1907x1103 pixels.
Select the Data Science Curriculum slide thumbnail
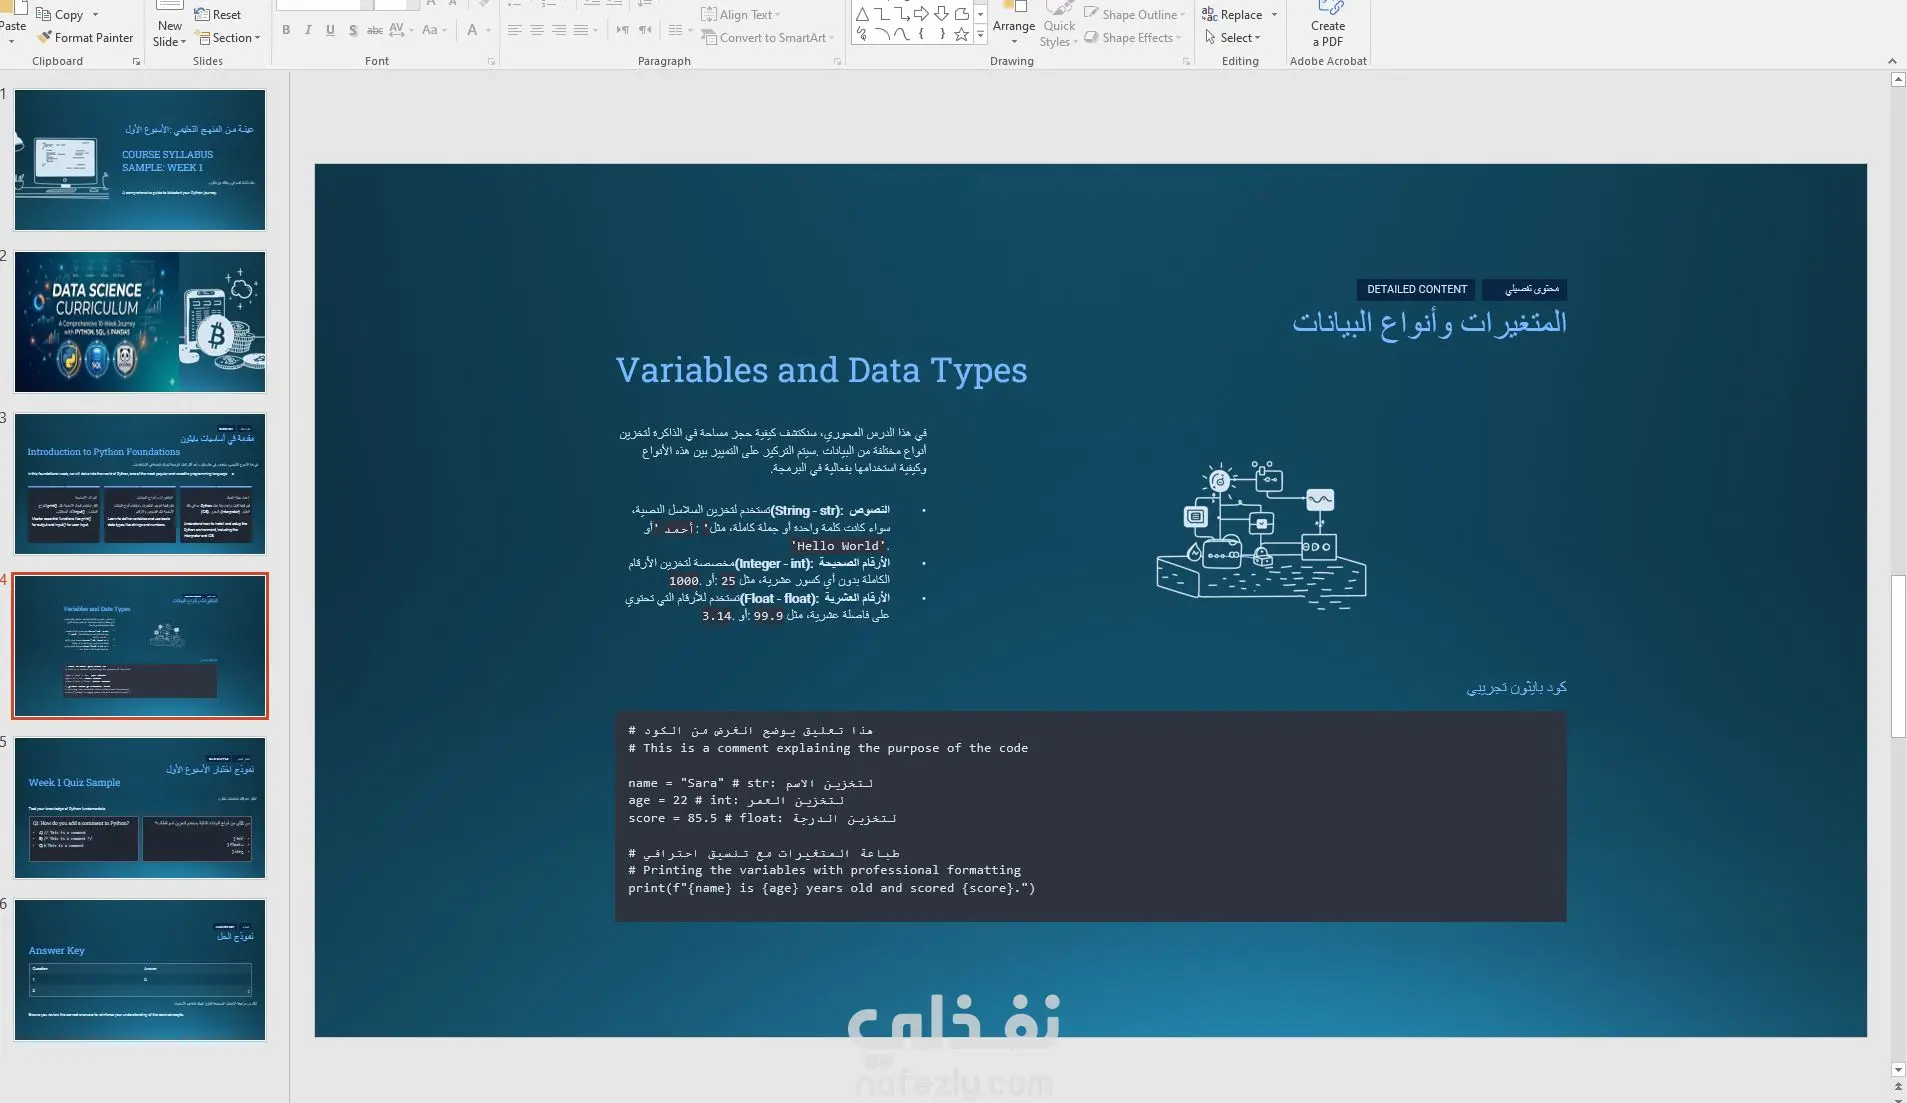coord(140,322)
